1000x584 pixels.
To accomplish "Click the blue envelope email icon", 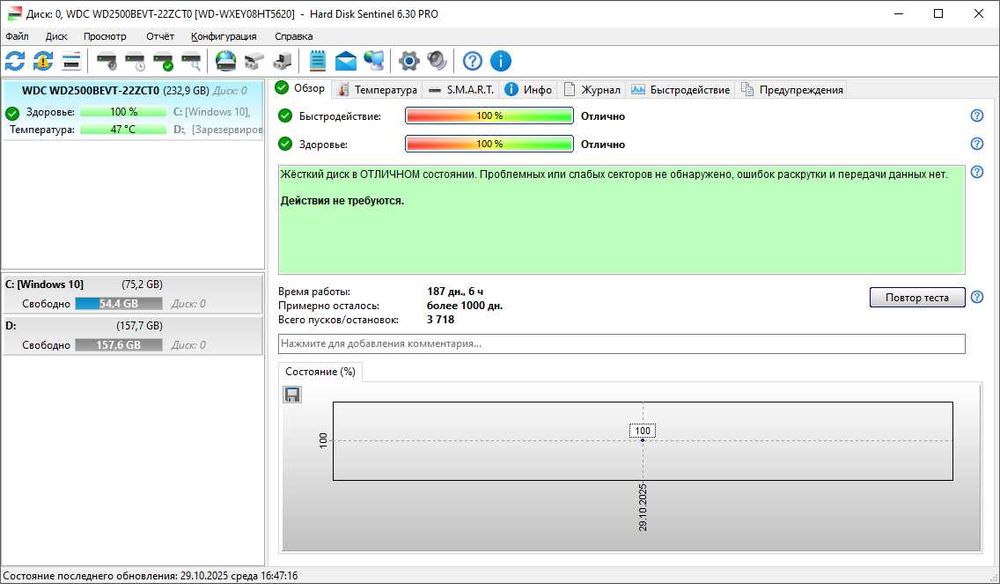I will (346, 61).
